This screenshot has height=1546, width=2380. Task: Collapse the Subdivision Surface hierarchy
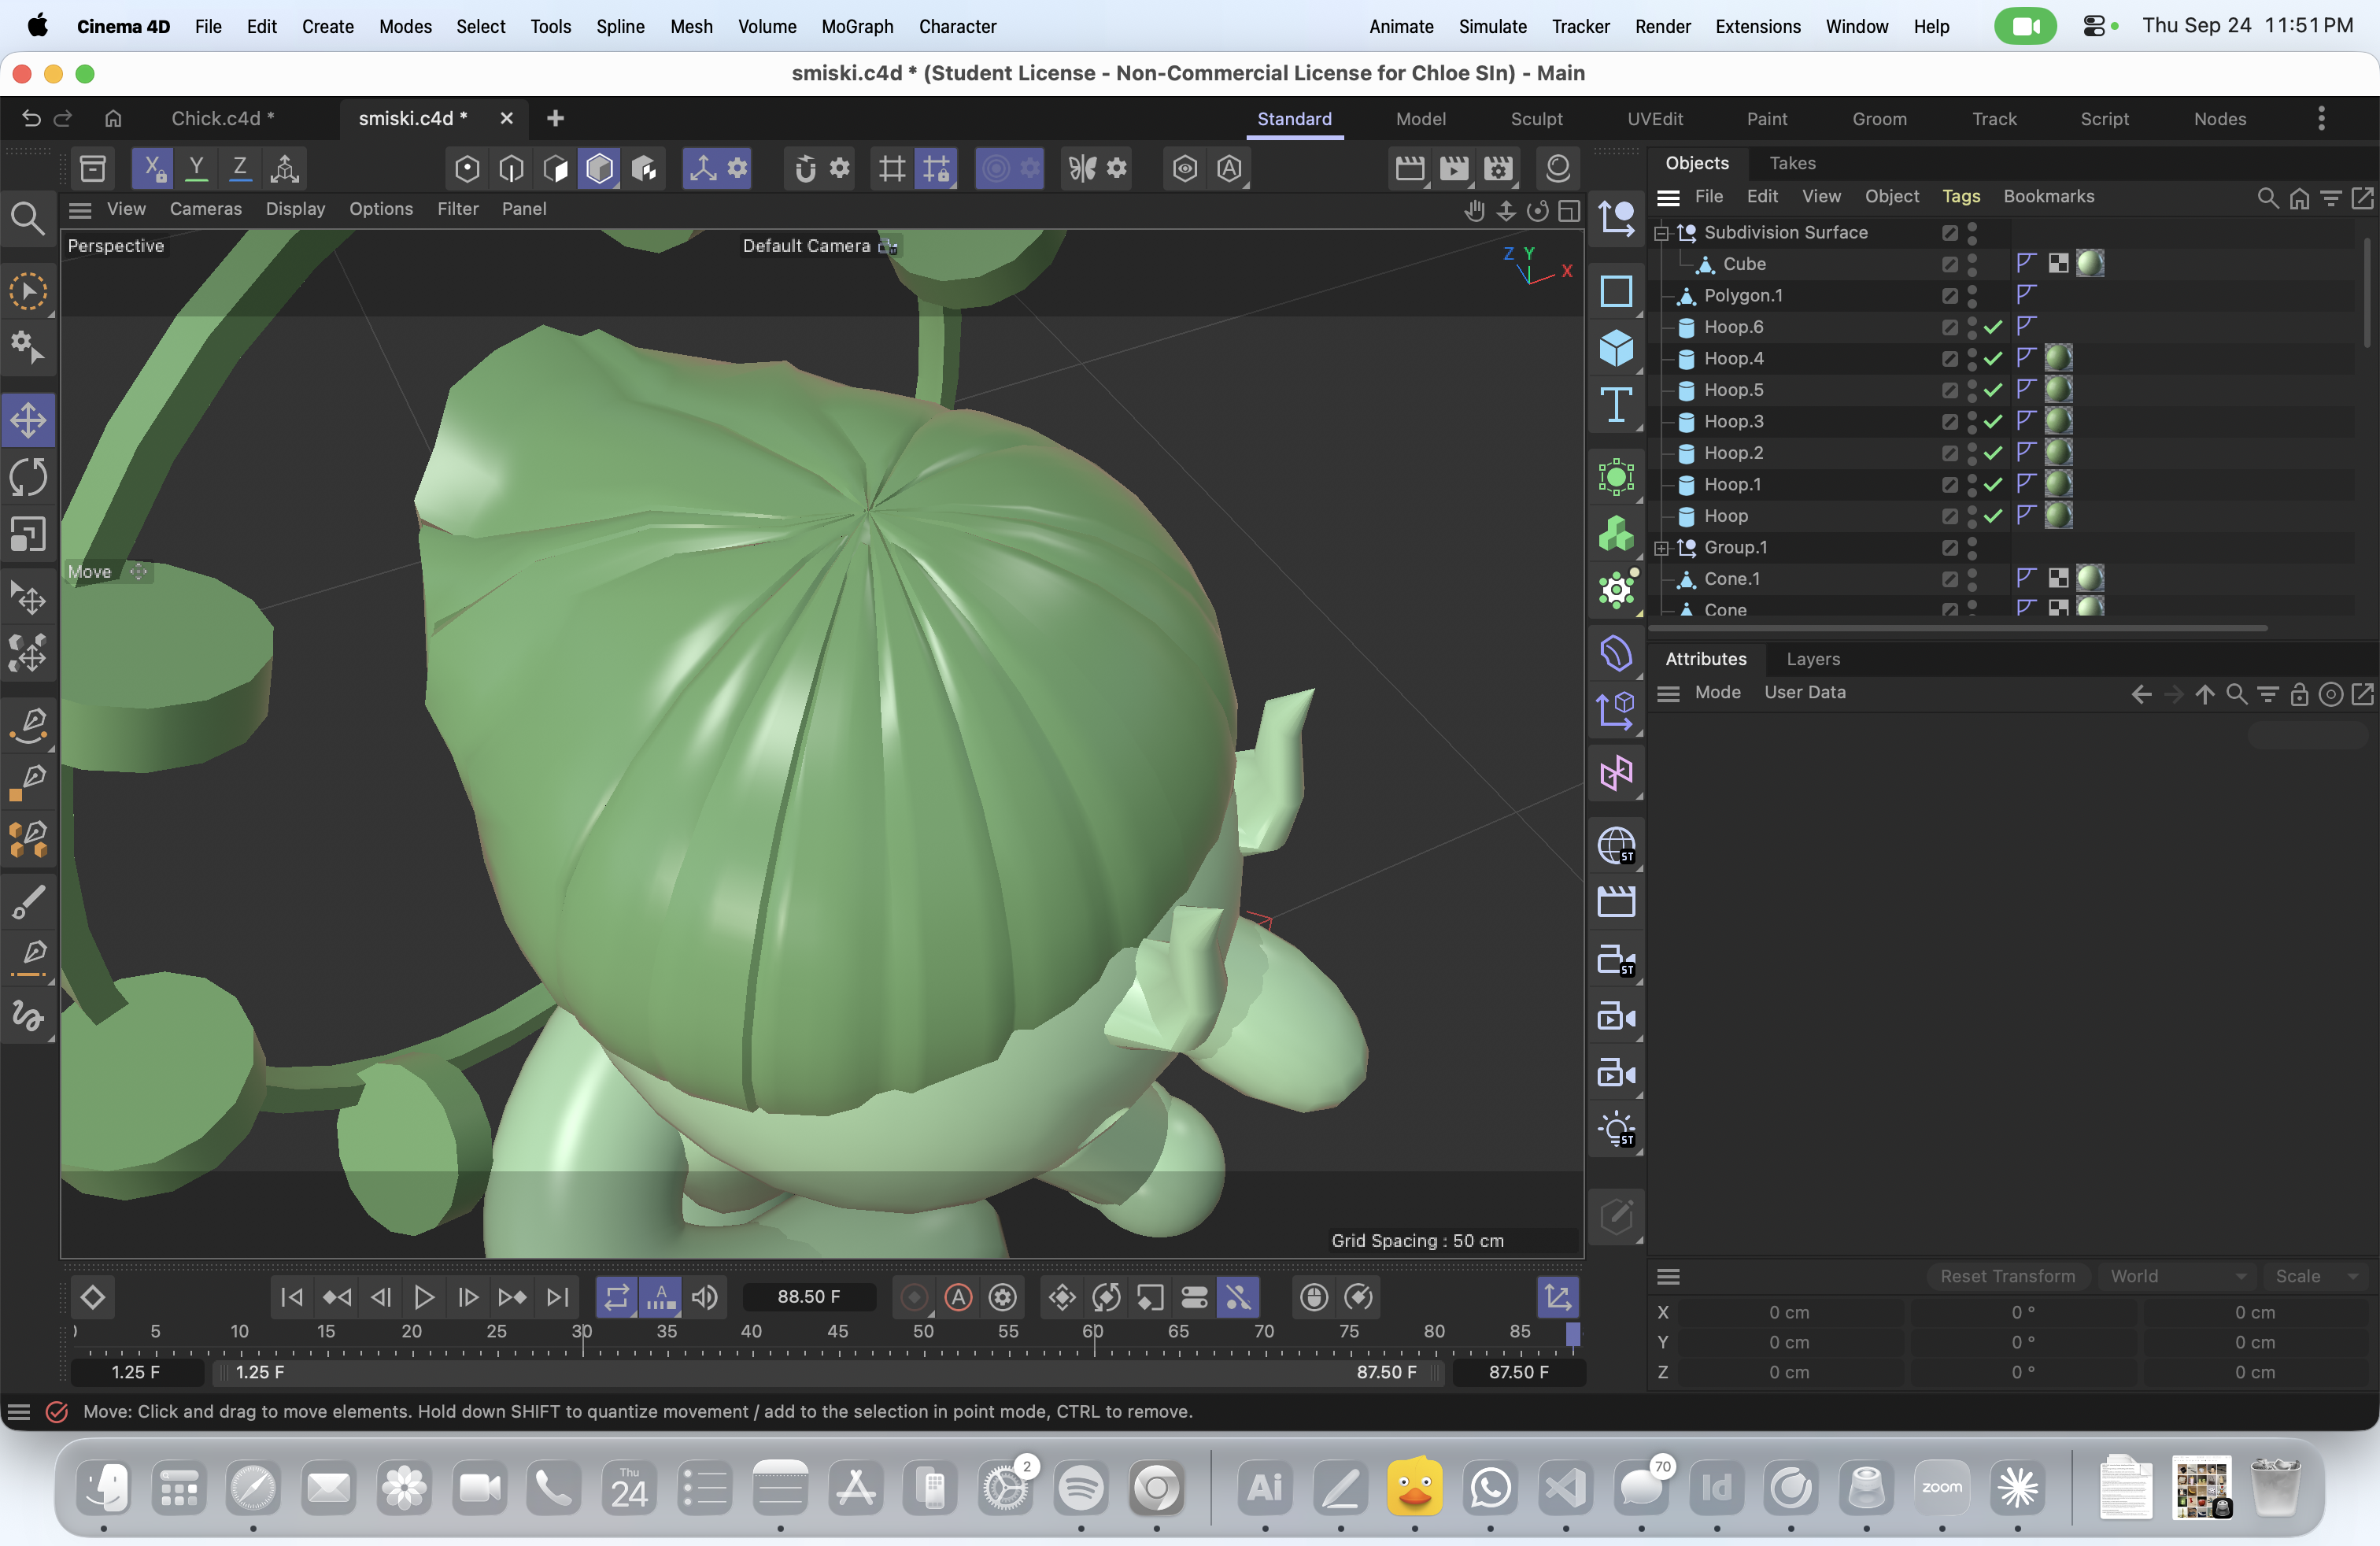[x=1661, y=233]
